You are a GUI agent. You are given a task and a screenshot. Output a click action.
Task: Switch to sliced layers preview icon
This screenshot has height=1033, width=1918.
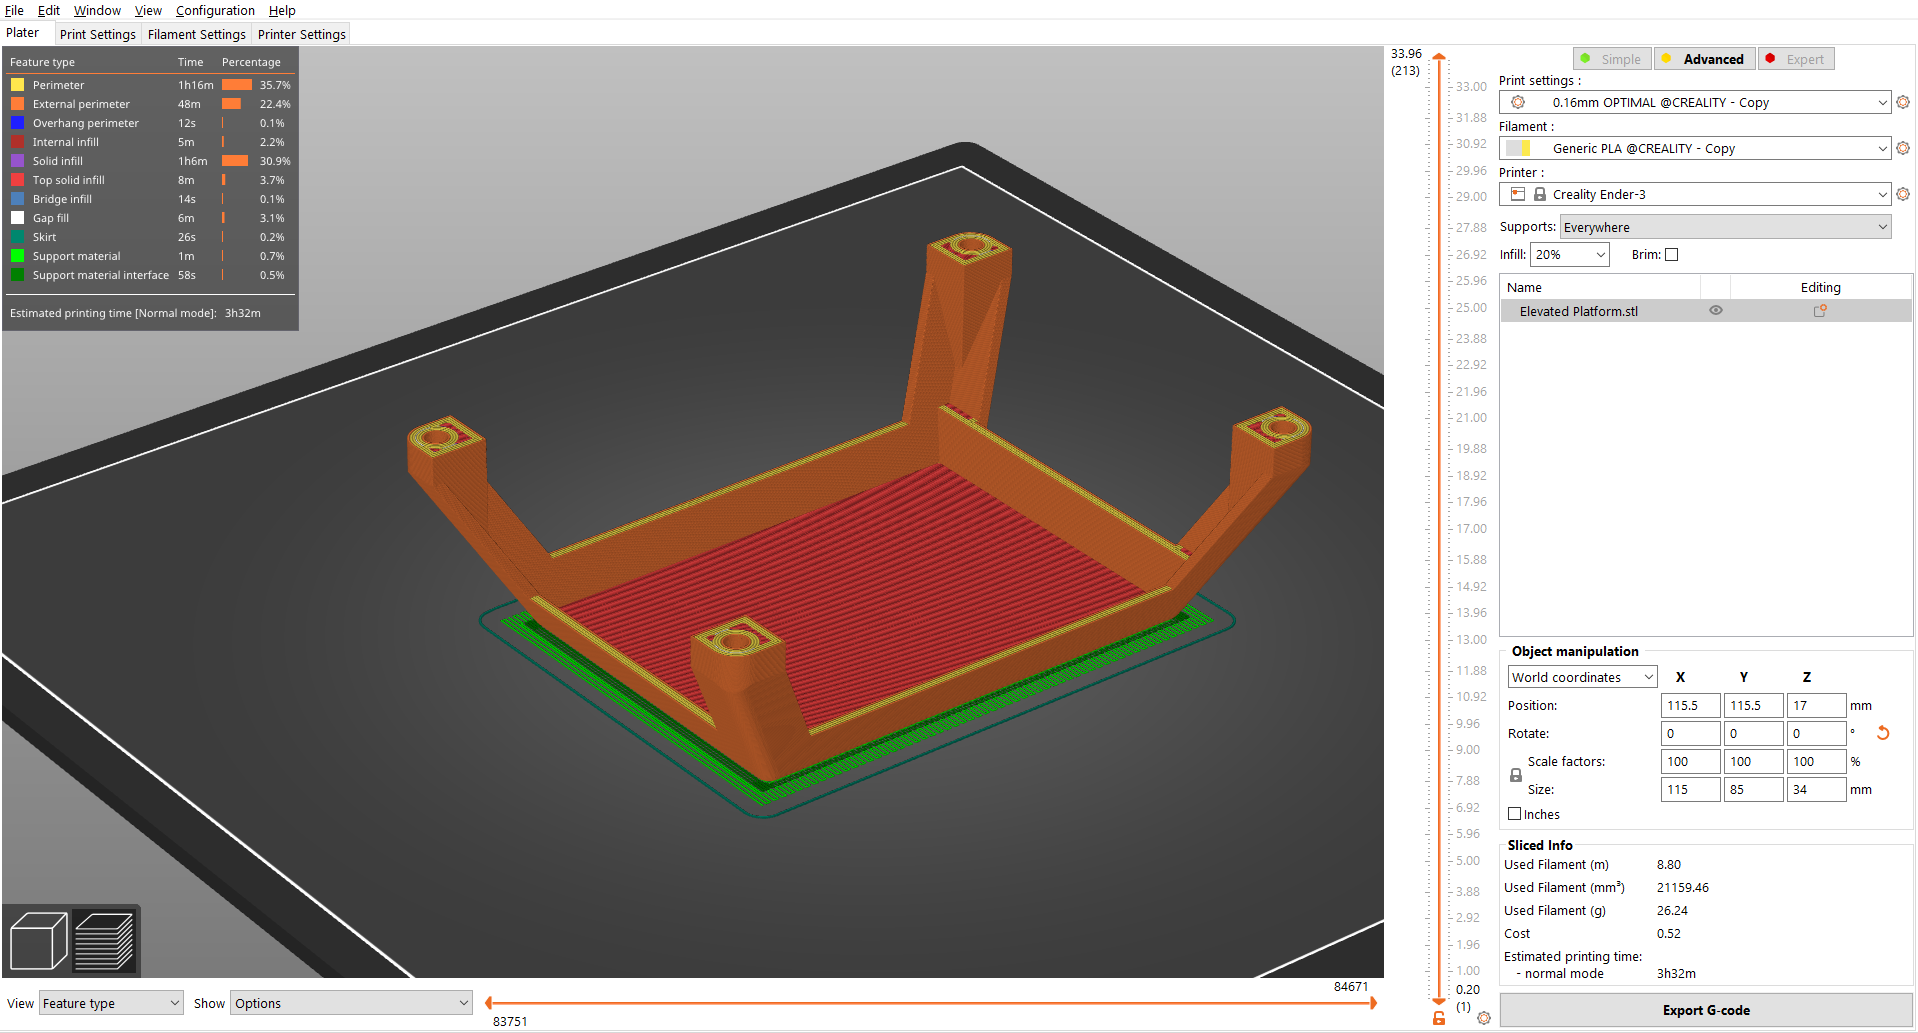pyautogui.click(x=104, y=940)
